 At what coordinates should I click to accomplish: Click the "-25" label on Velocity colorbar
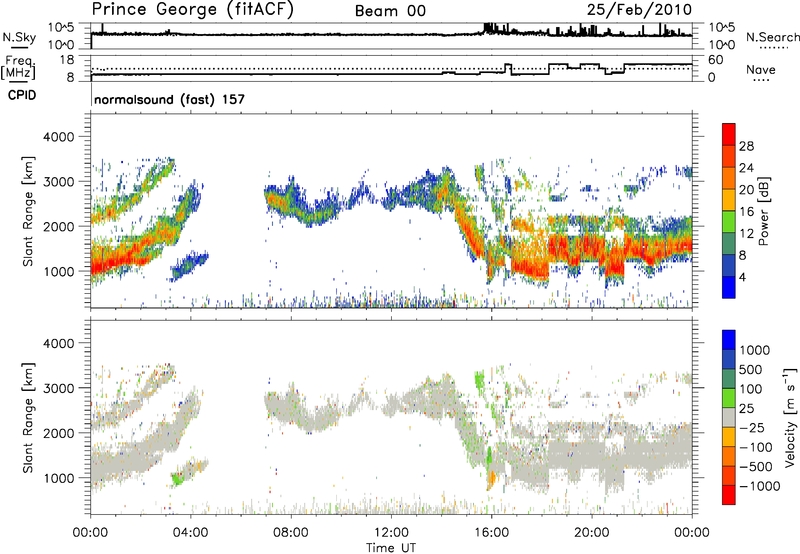[x=752, y=428]
